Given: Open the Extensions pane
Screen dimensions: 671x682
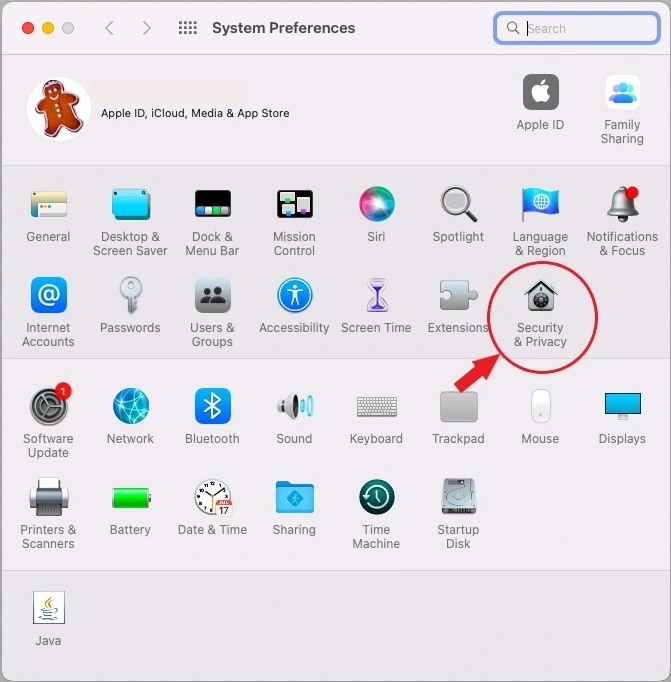Looking at the screenshot, I should tap(458, 295).
